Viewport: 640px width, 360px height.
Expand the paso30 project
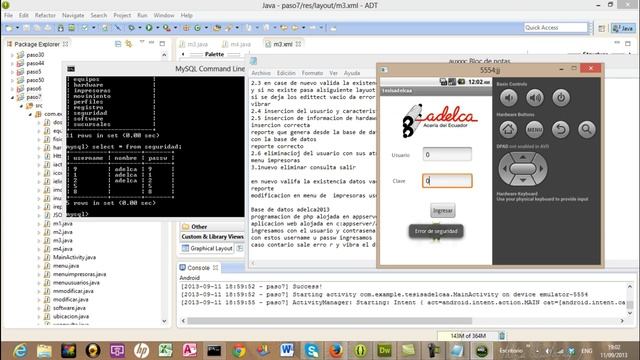(12, 55)
